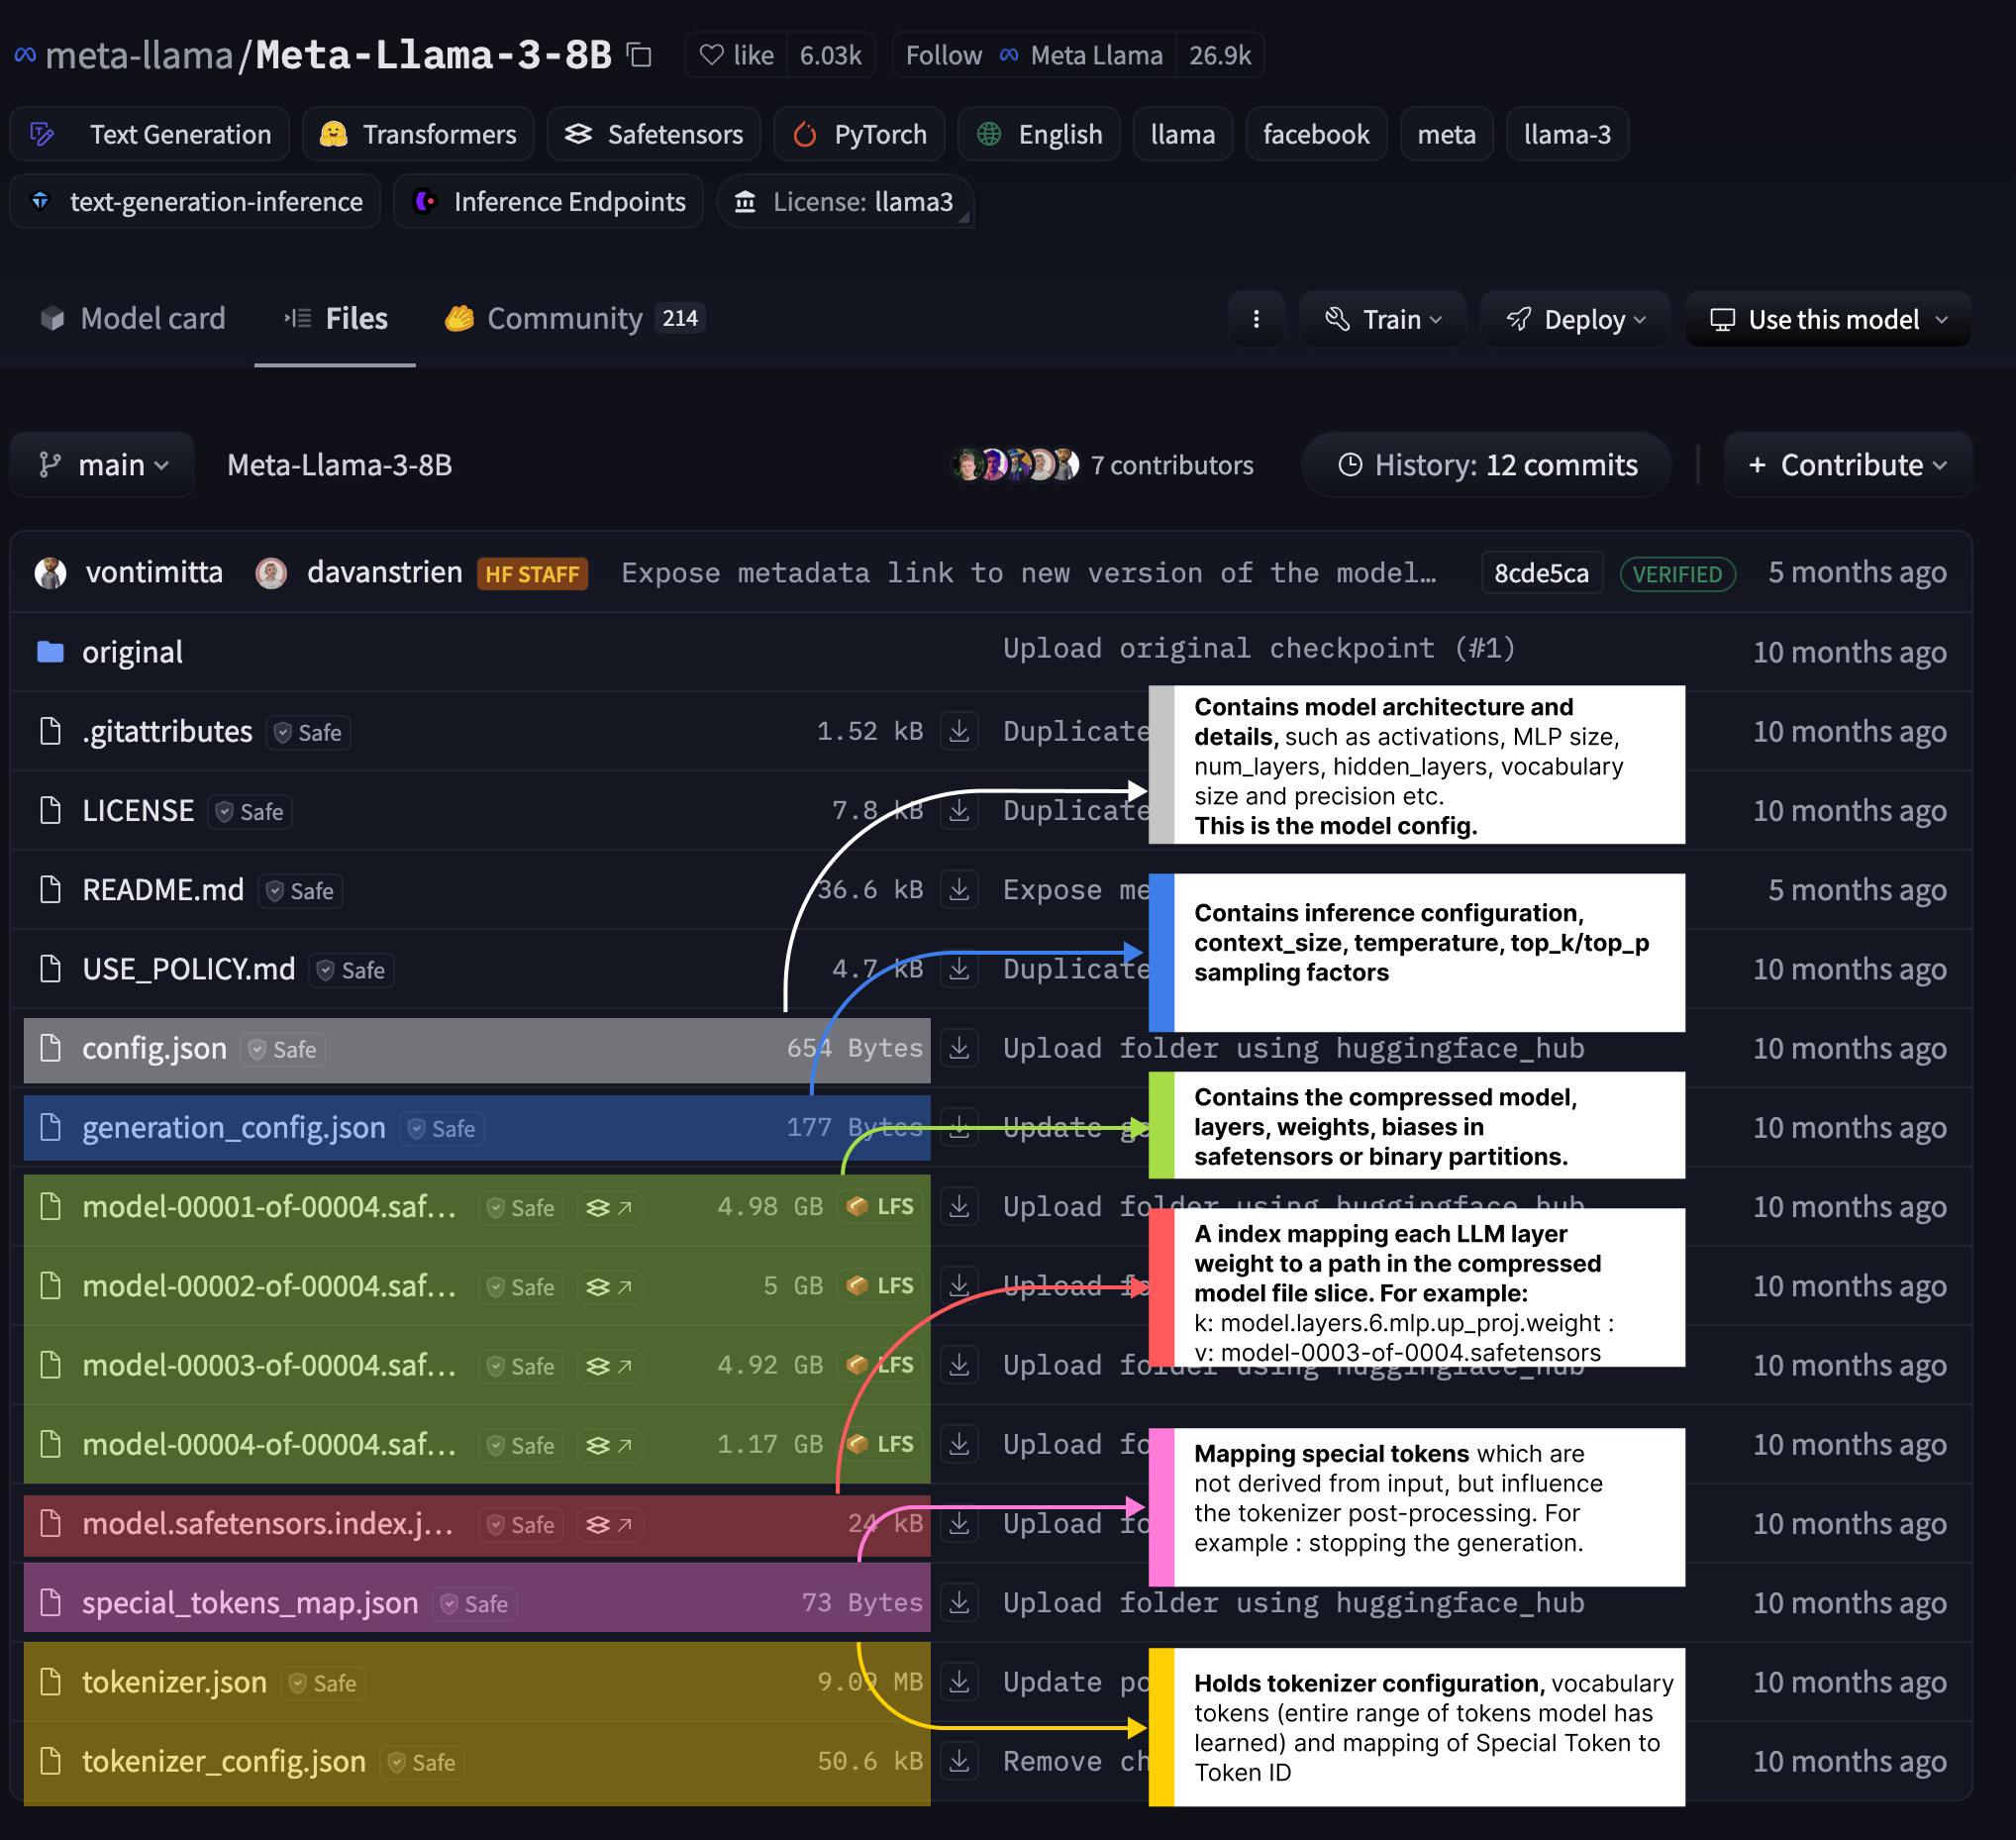Click the three-dot more options icon
2016x1840 pixels.
pyautogui.click(x=1256, y=319)
